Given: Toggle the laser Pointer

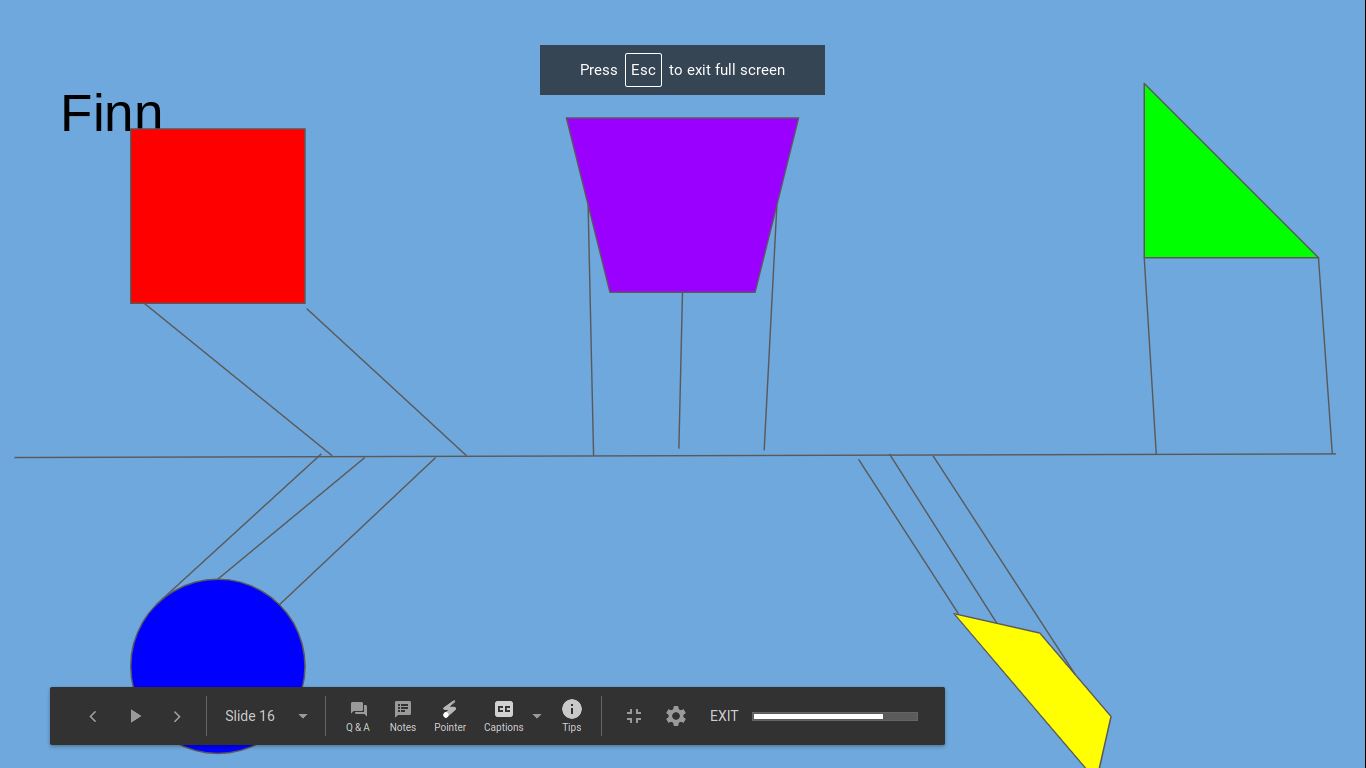Looking at the screenshot, I should tap(450, 716).
